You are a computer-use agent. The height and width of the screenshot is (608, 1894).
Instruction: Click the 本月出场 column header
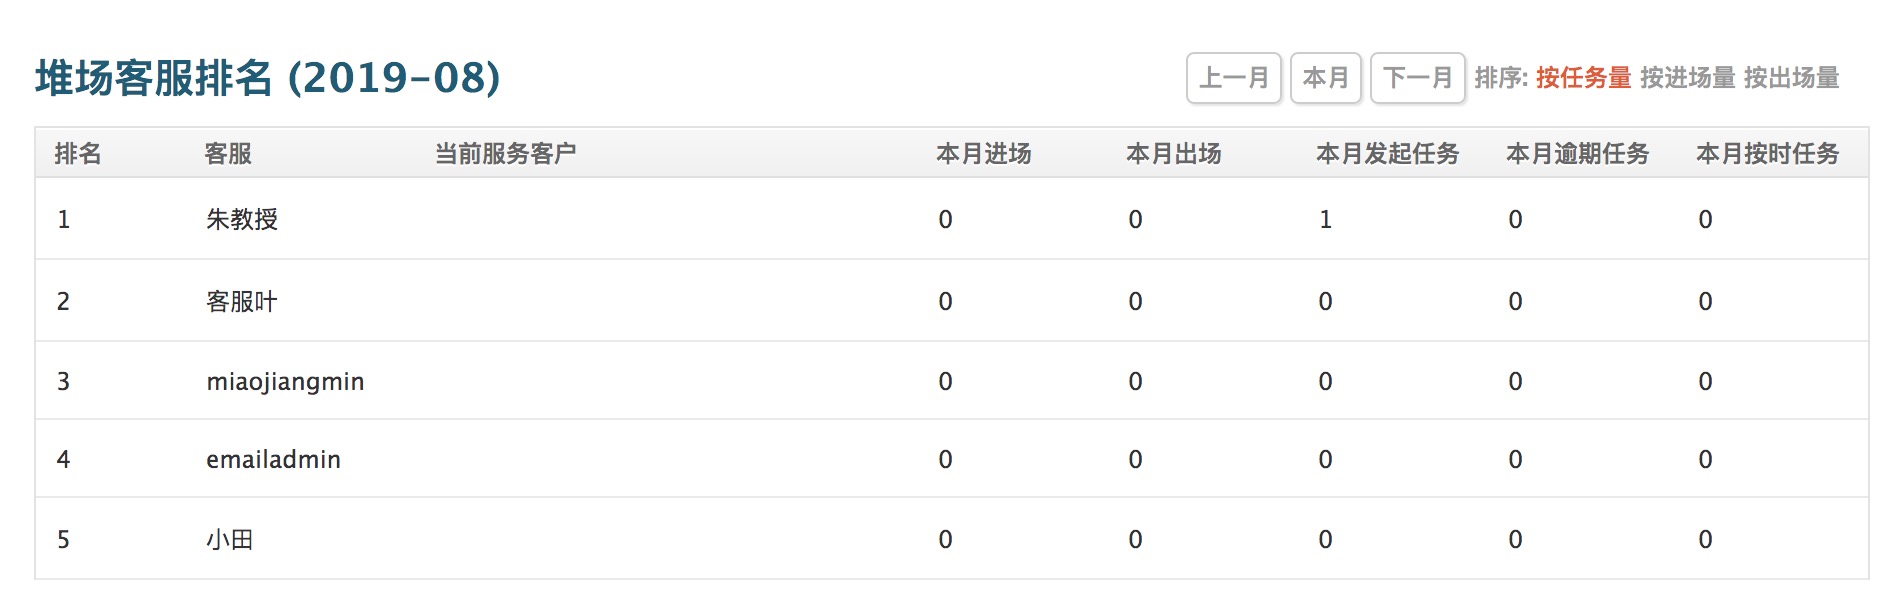point(1173,154)
